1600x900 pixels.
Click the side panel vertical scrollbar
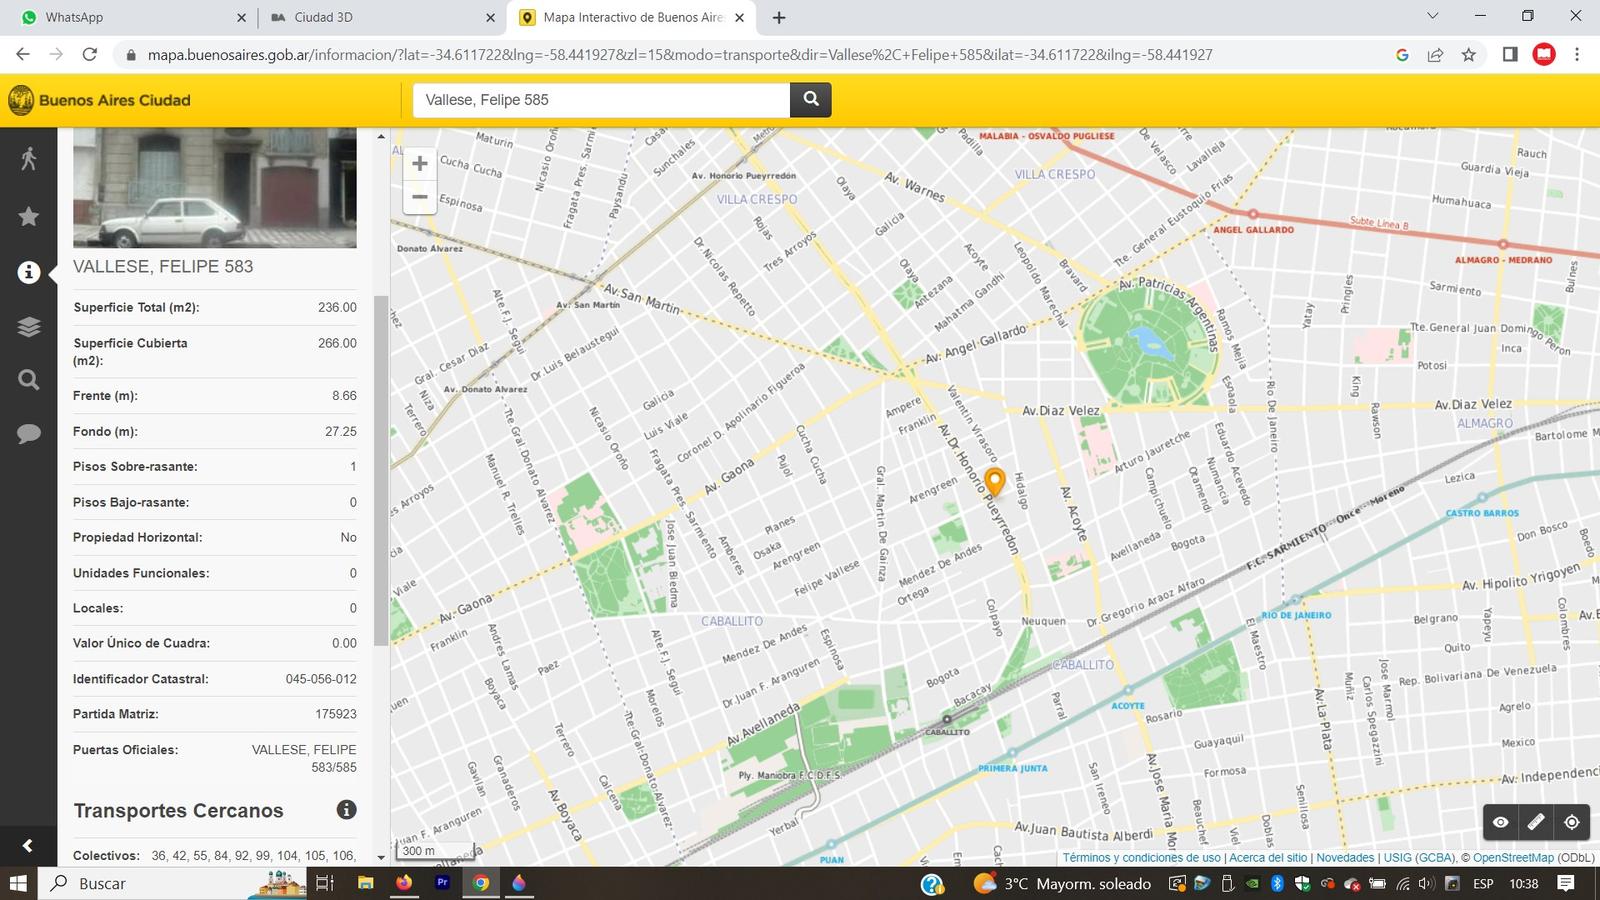click(x=381, y=470)
